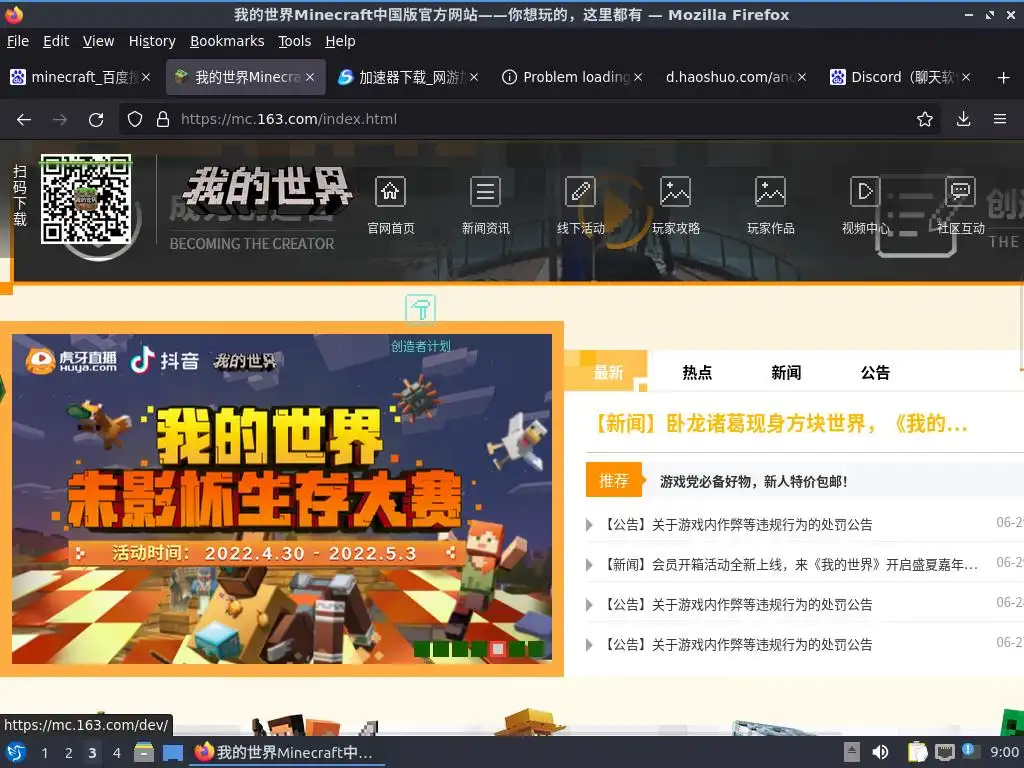The height and width of the screenshot is (768, 1024).
Task: Select the 热点 news tab
Action: tap(697, 372)
